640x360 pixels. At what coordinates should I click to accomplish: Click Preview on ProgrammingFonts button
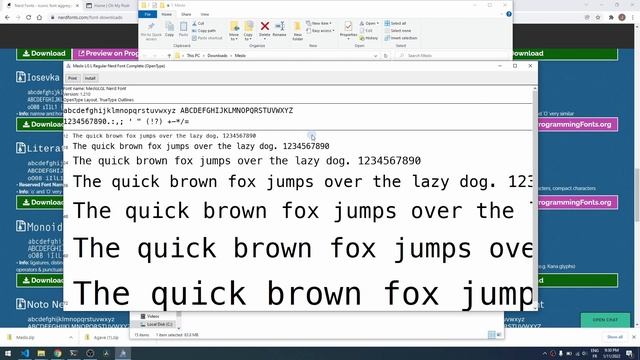[x=107, y=53]
